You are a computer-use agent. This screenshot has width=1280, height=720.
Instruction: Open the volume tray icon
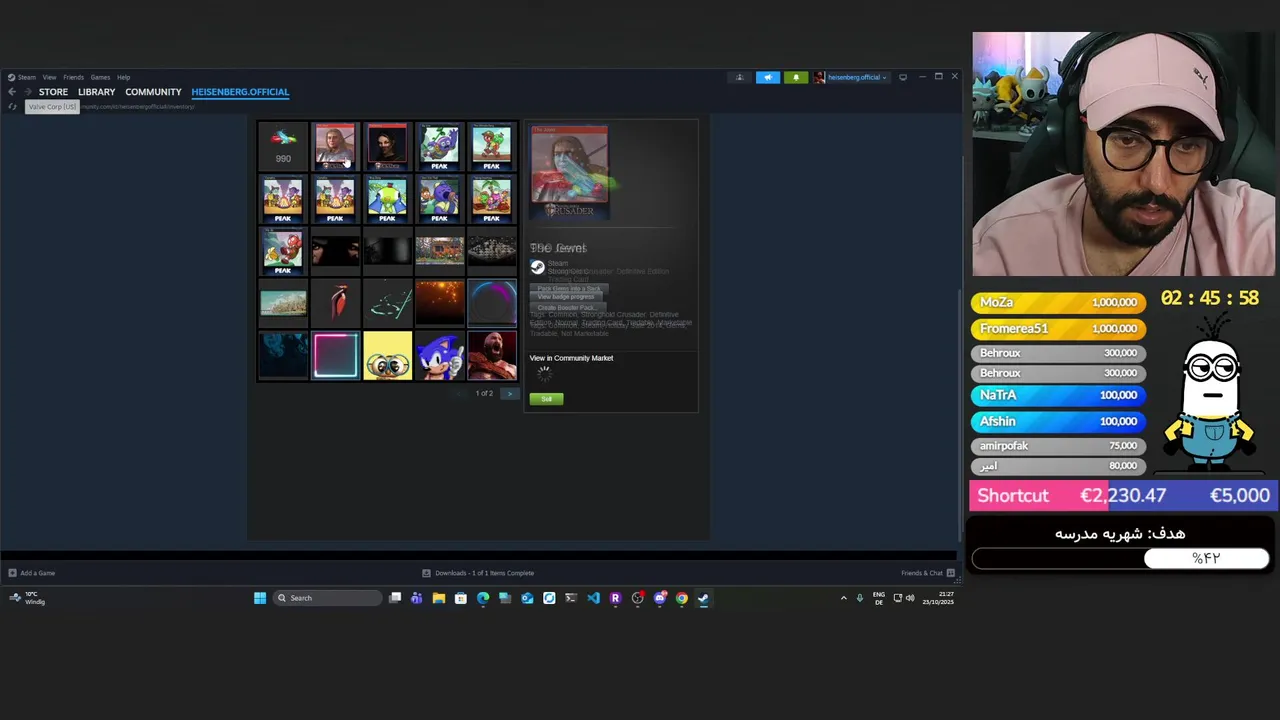[910, 598]
